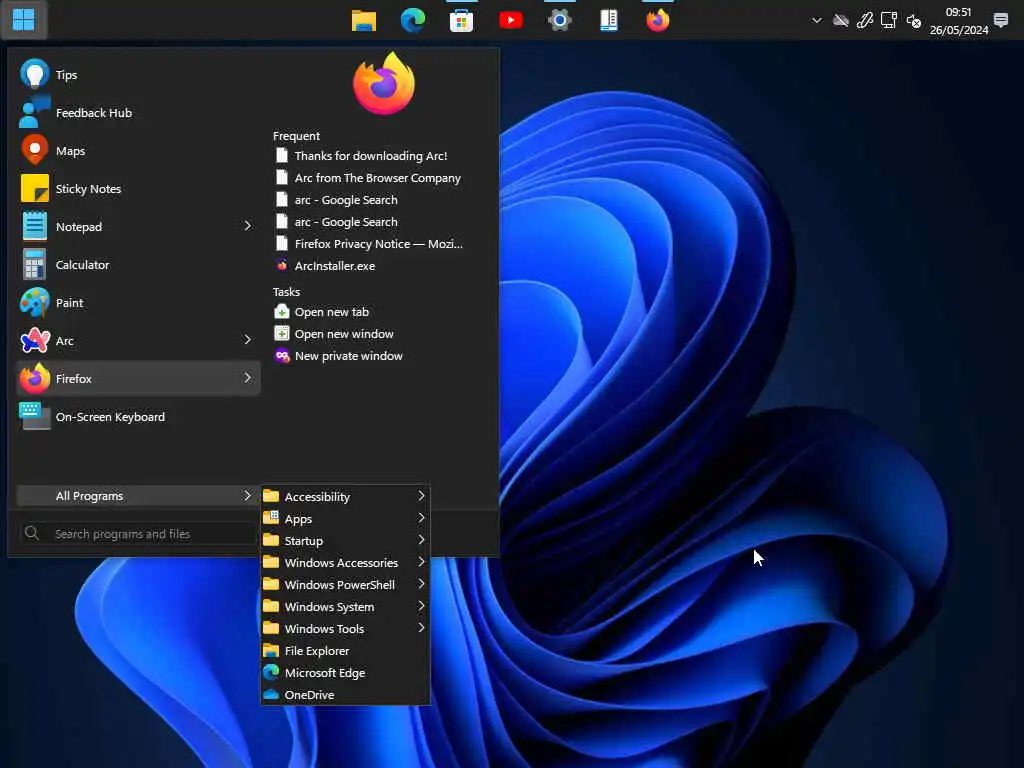Click the network display tray icon
This screenshot has width=1024, height=768.
coord(889,20)
